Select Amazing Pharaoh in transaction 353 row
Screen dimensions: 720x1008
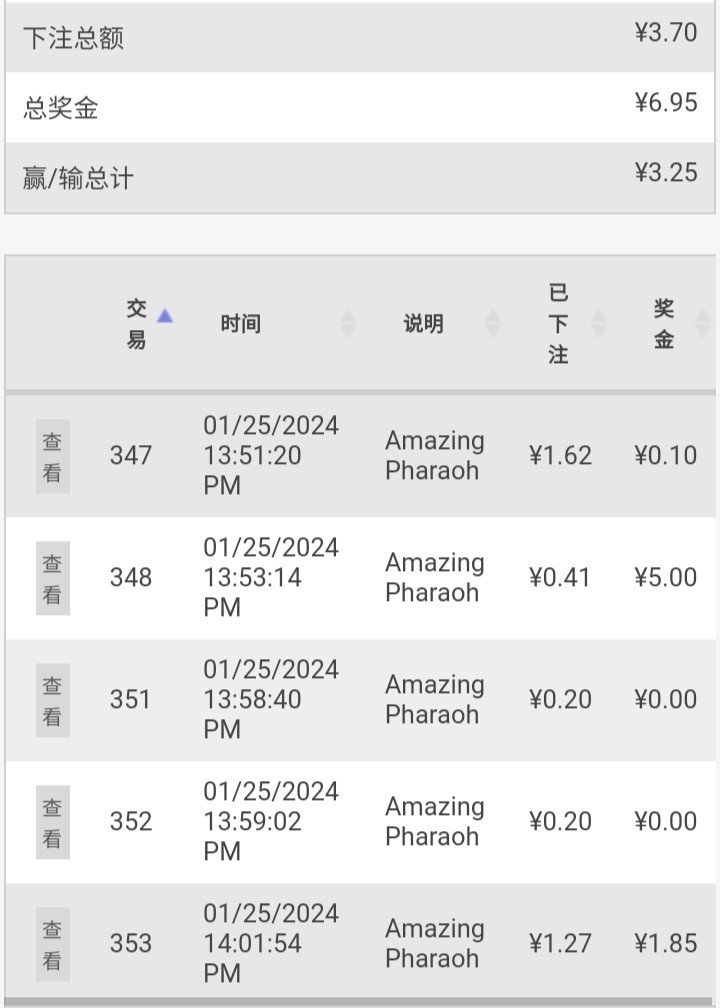[x=434, y=944]
